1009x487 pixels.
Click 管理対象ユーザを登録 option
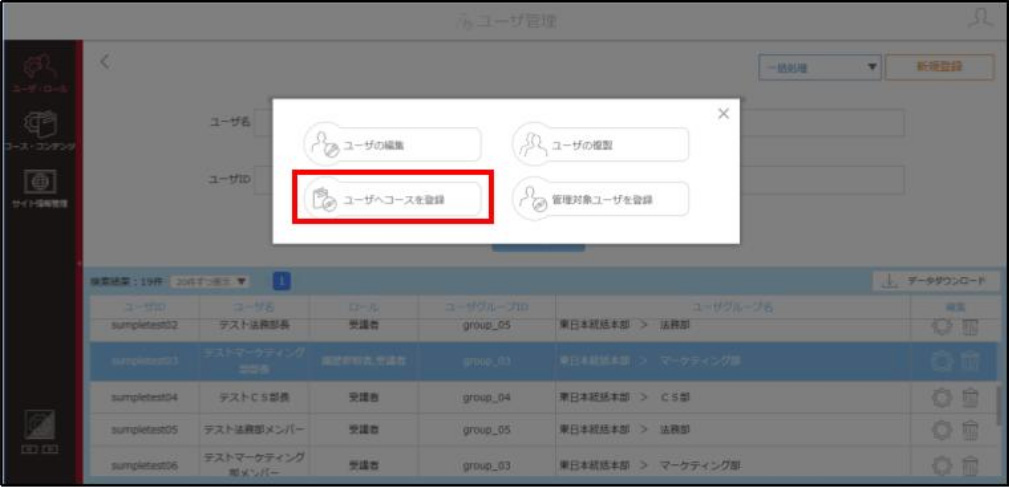tap(600, 199)
